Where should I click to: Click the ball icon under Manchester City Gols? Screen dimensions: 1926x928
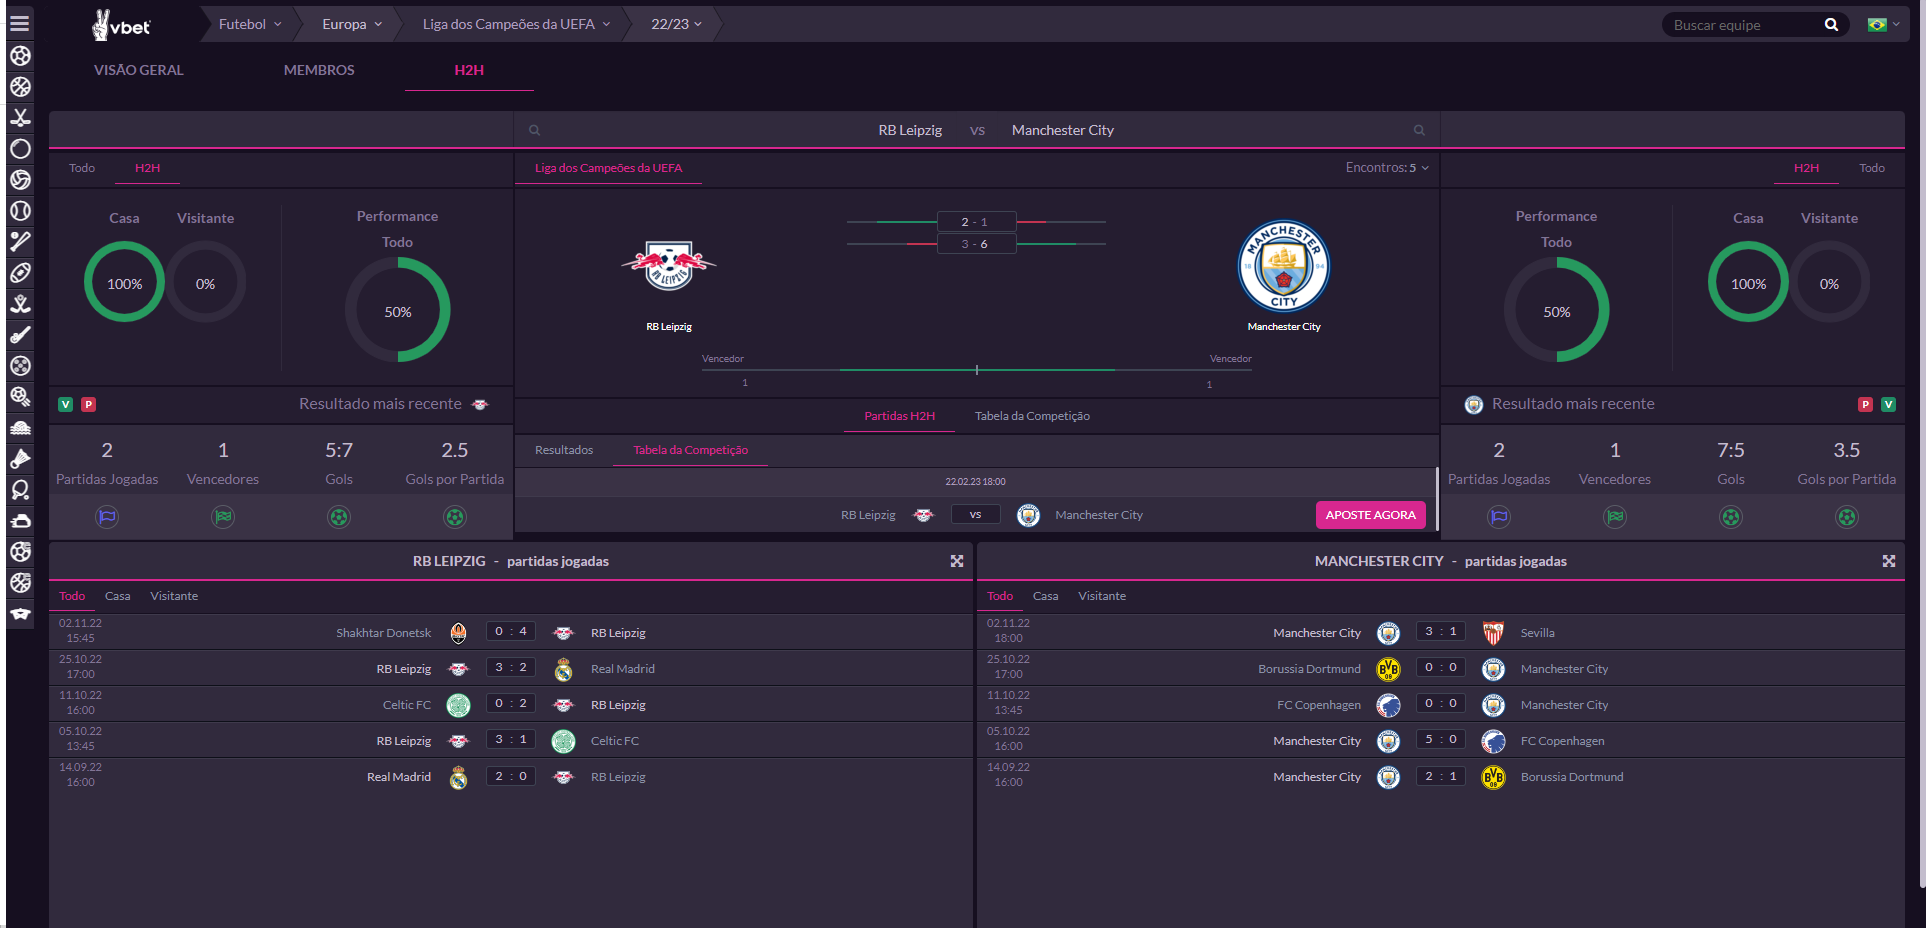(x=1731, y=517)
